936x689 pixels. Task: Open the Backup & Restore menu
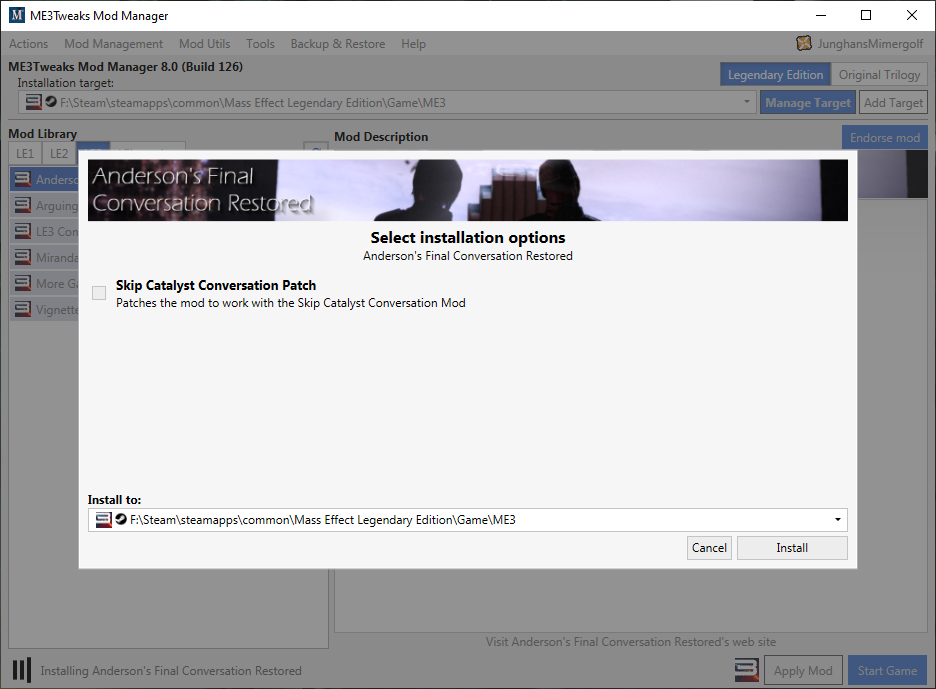pyautogui.click(x=338, y=44)
